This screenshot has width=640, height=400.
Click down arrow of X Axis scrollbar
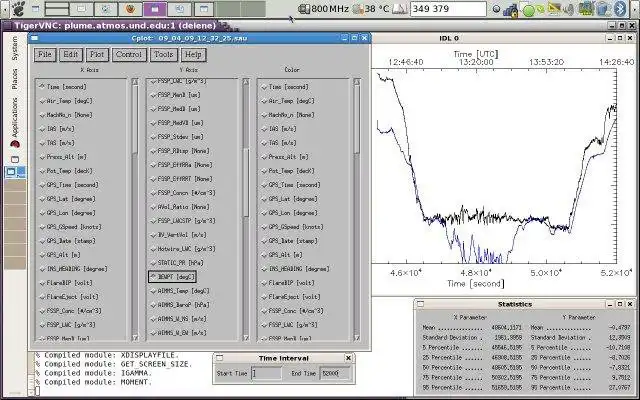coord(135,338)
